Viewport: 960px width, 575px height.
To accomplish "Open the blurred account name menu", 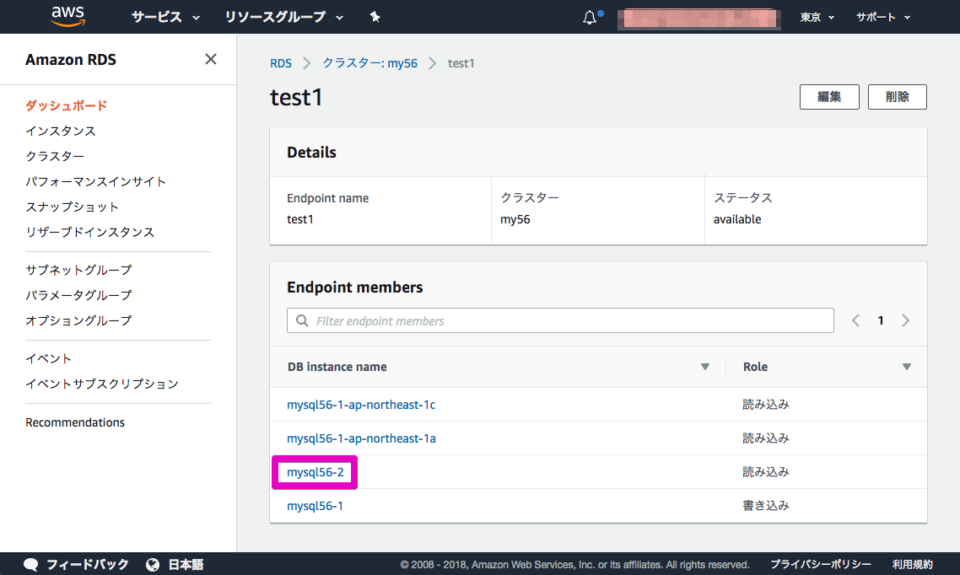I will (x=699, y=18).
